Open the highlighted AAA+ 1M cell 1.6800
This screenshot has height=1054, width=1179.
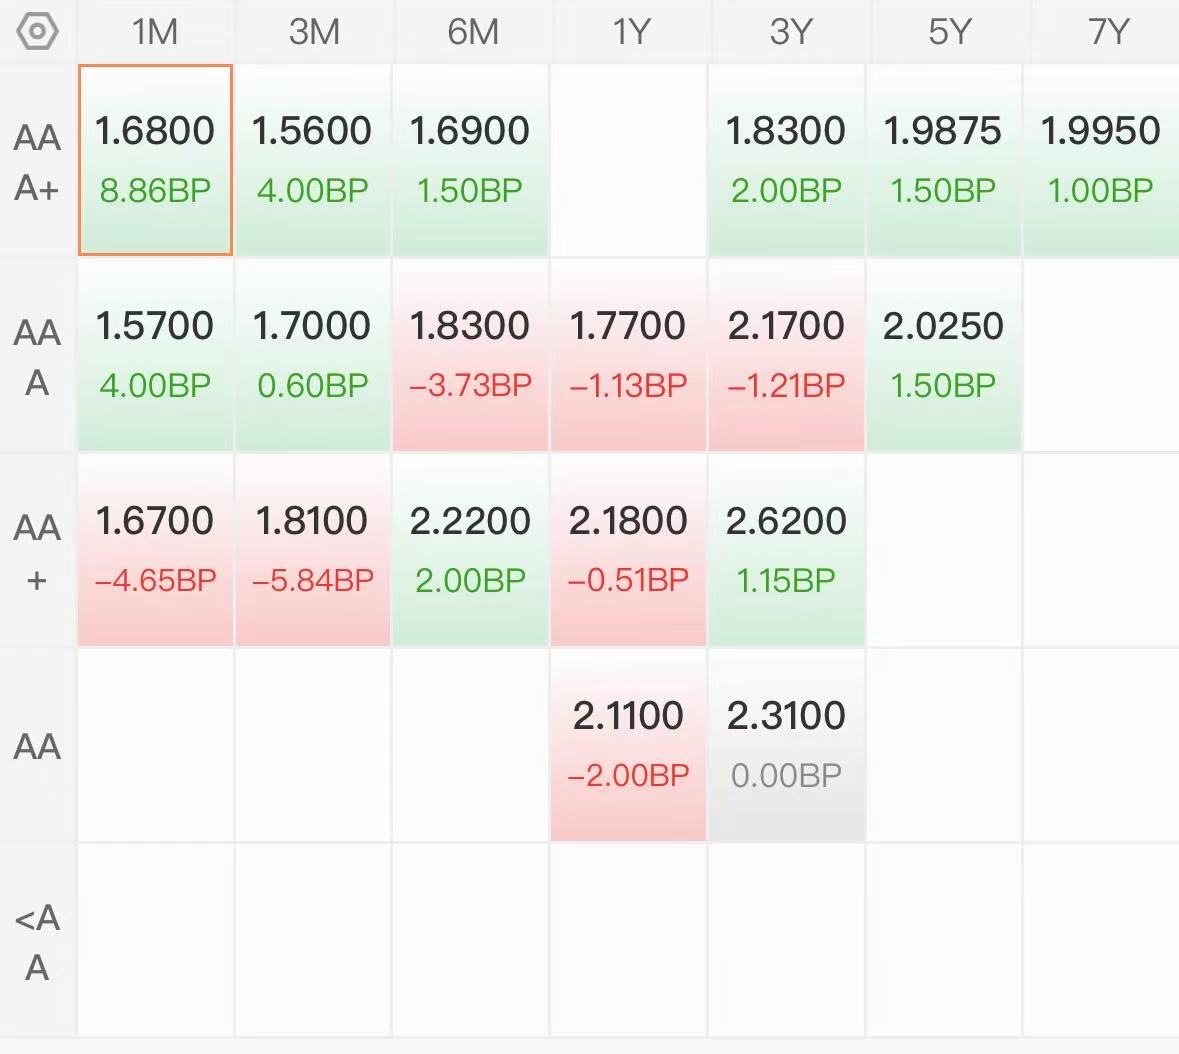[155, 160]
